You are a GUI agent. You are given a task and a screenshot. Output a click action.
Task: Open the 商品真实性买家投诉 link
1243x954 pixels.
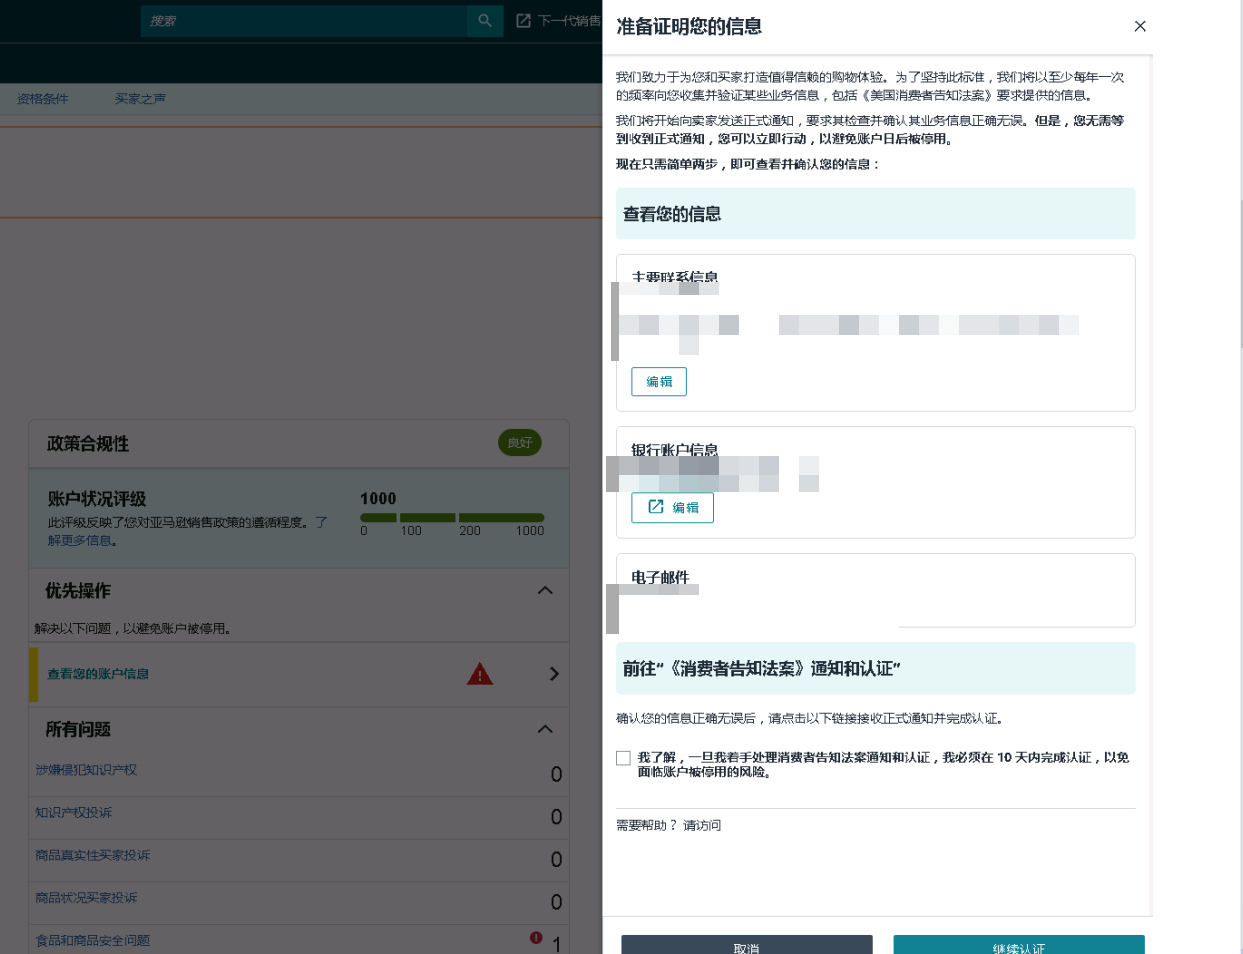pyautogui.click(x=93, y=855)
